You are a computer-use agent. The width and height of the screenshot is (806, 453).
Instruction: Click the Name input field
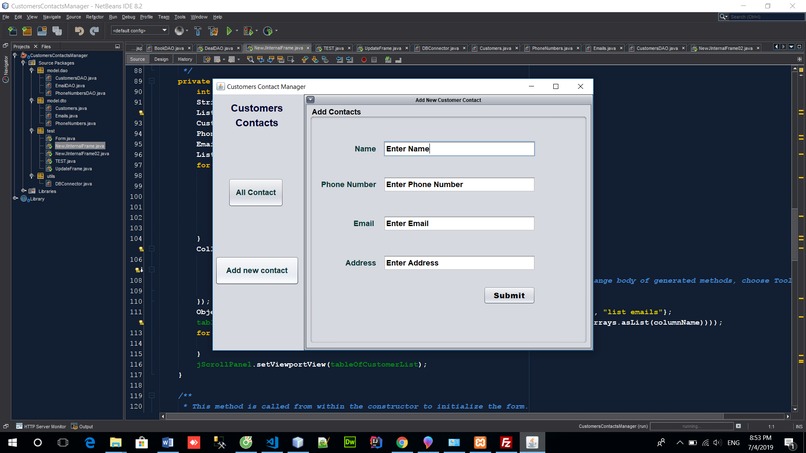pos(459,149)
